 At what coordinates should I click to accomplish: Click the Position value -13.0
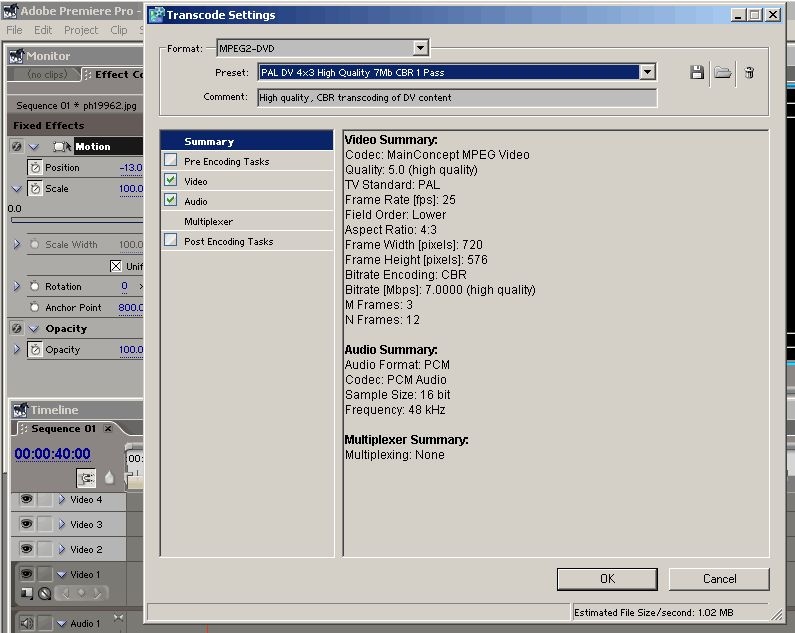[131, 167]
